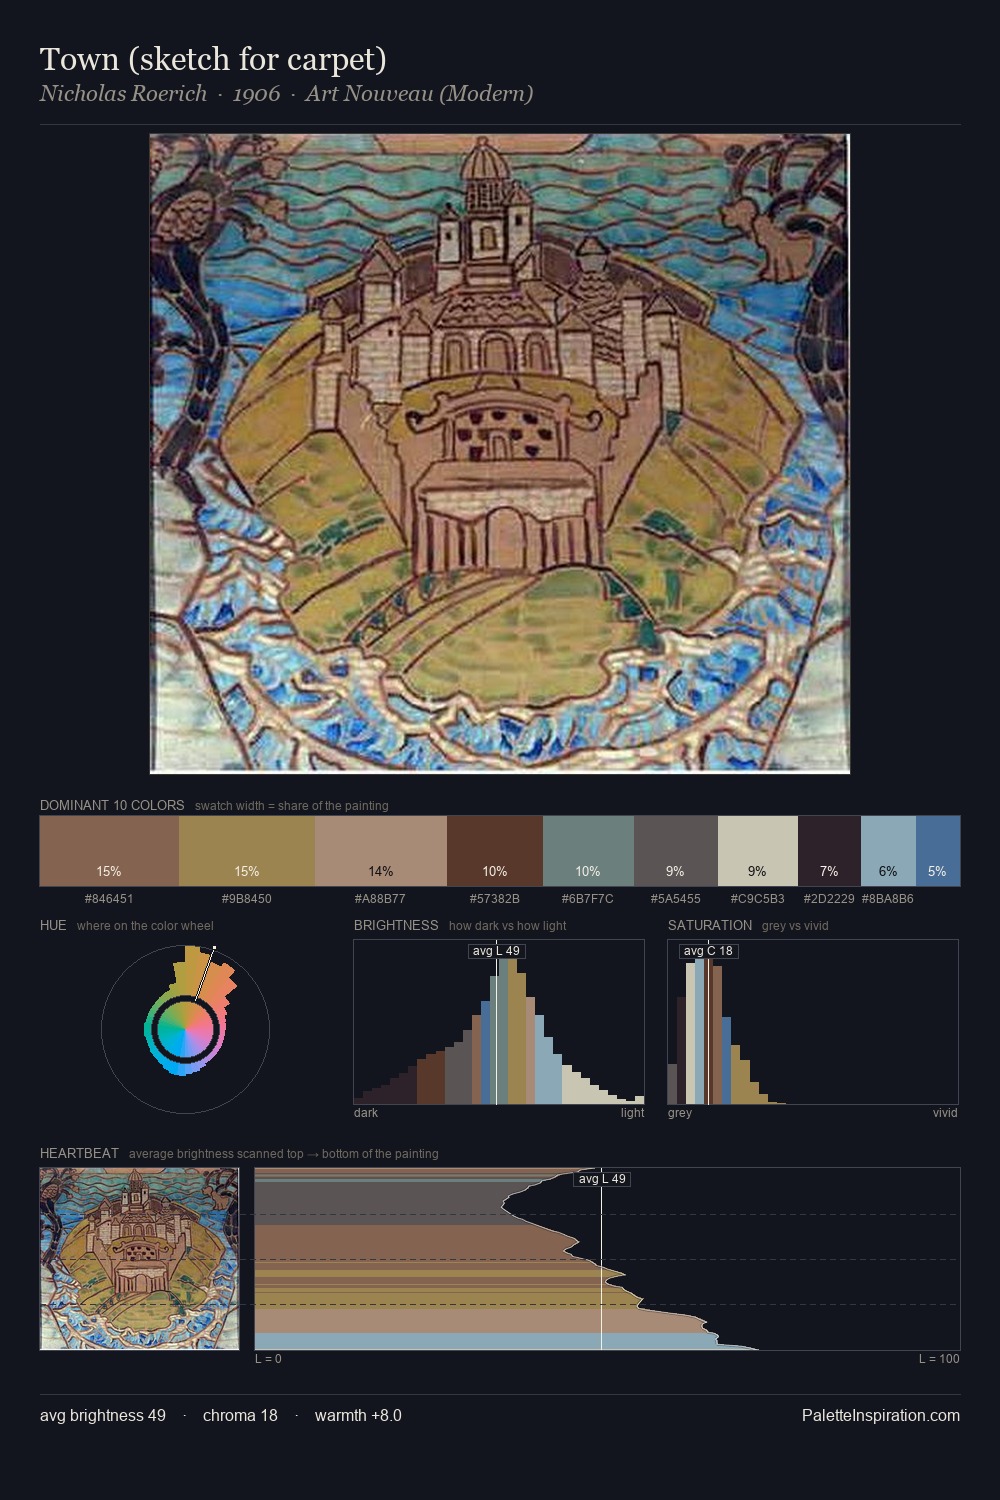The image size is (1000, 1500).
Task: Select the grey-teal #6B7F7C swatch
Action: [x=588, y=851]
